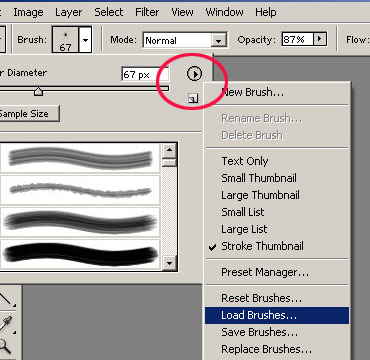This screenshot has width=370, height=360.
Task: Click the Use Sample Size button
Action: coord(28,114)
